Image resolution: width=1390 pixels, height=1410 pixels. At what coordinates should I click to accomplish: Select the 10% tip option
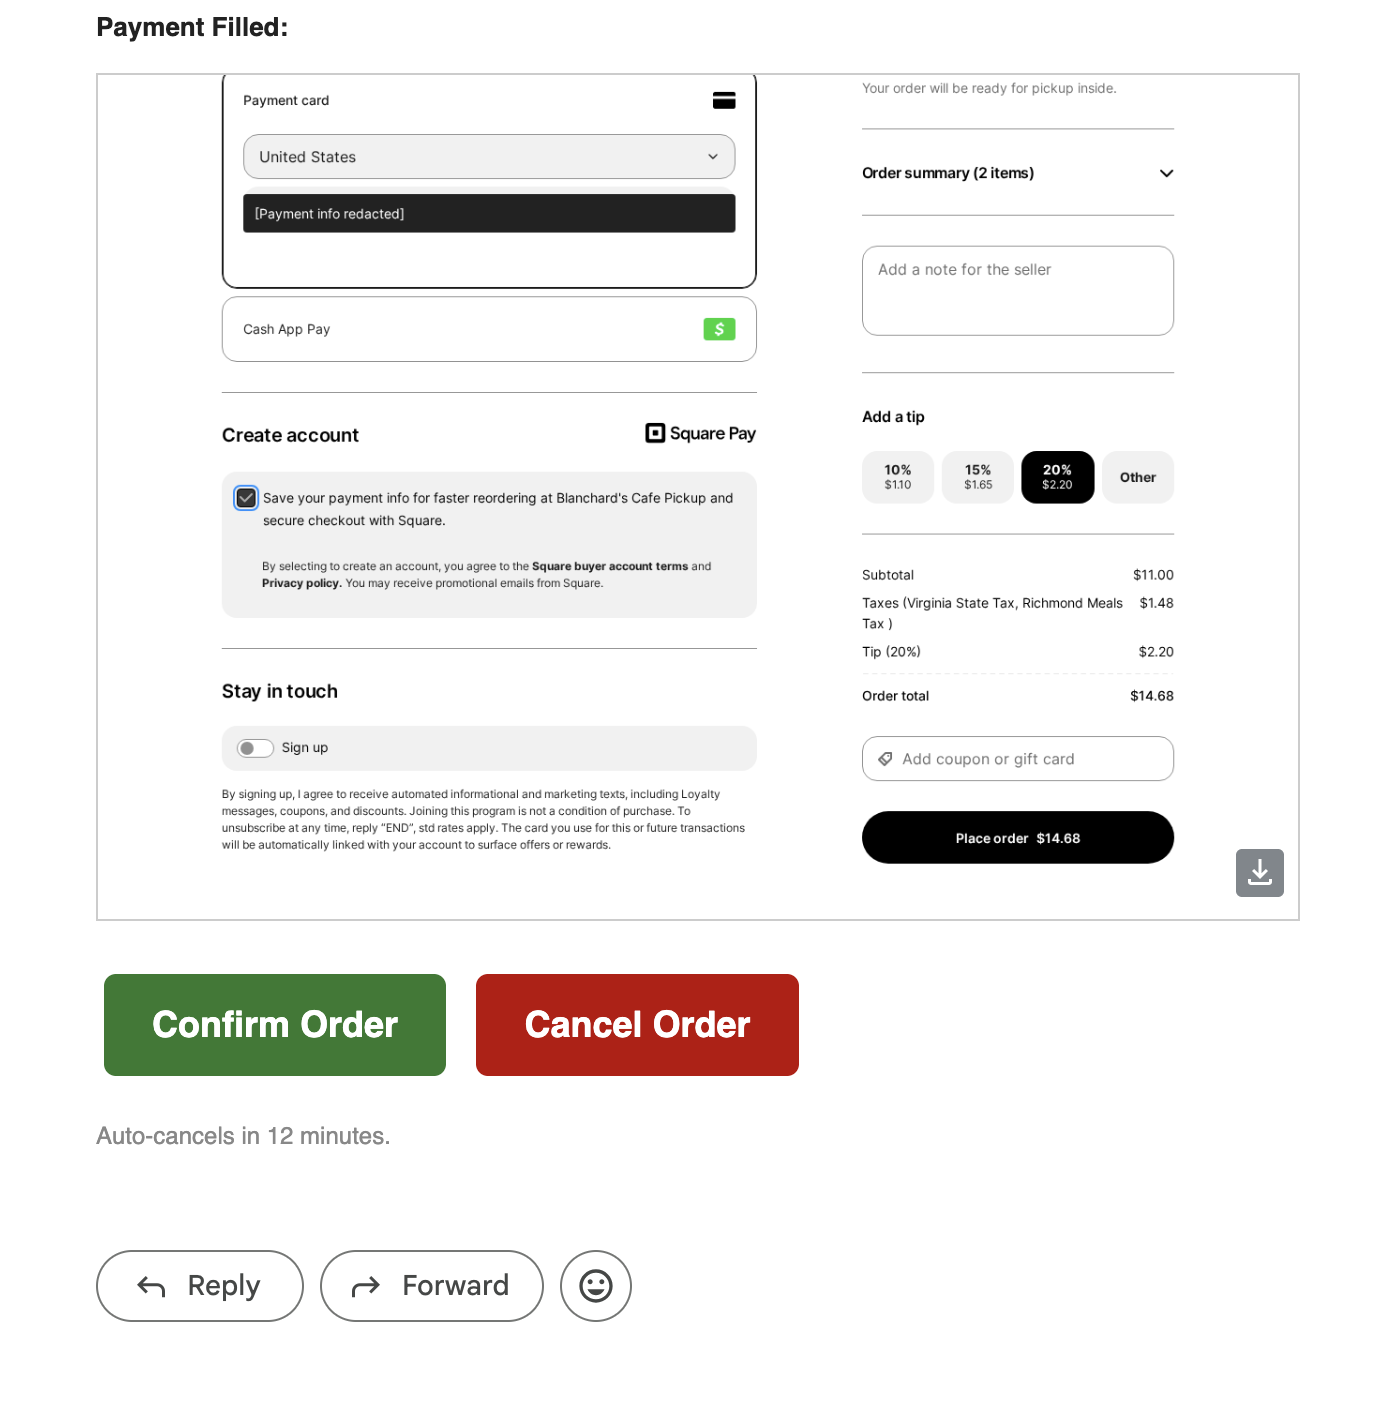click(897, 477)
